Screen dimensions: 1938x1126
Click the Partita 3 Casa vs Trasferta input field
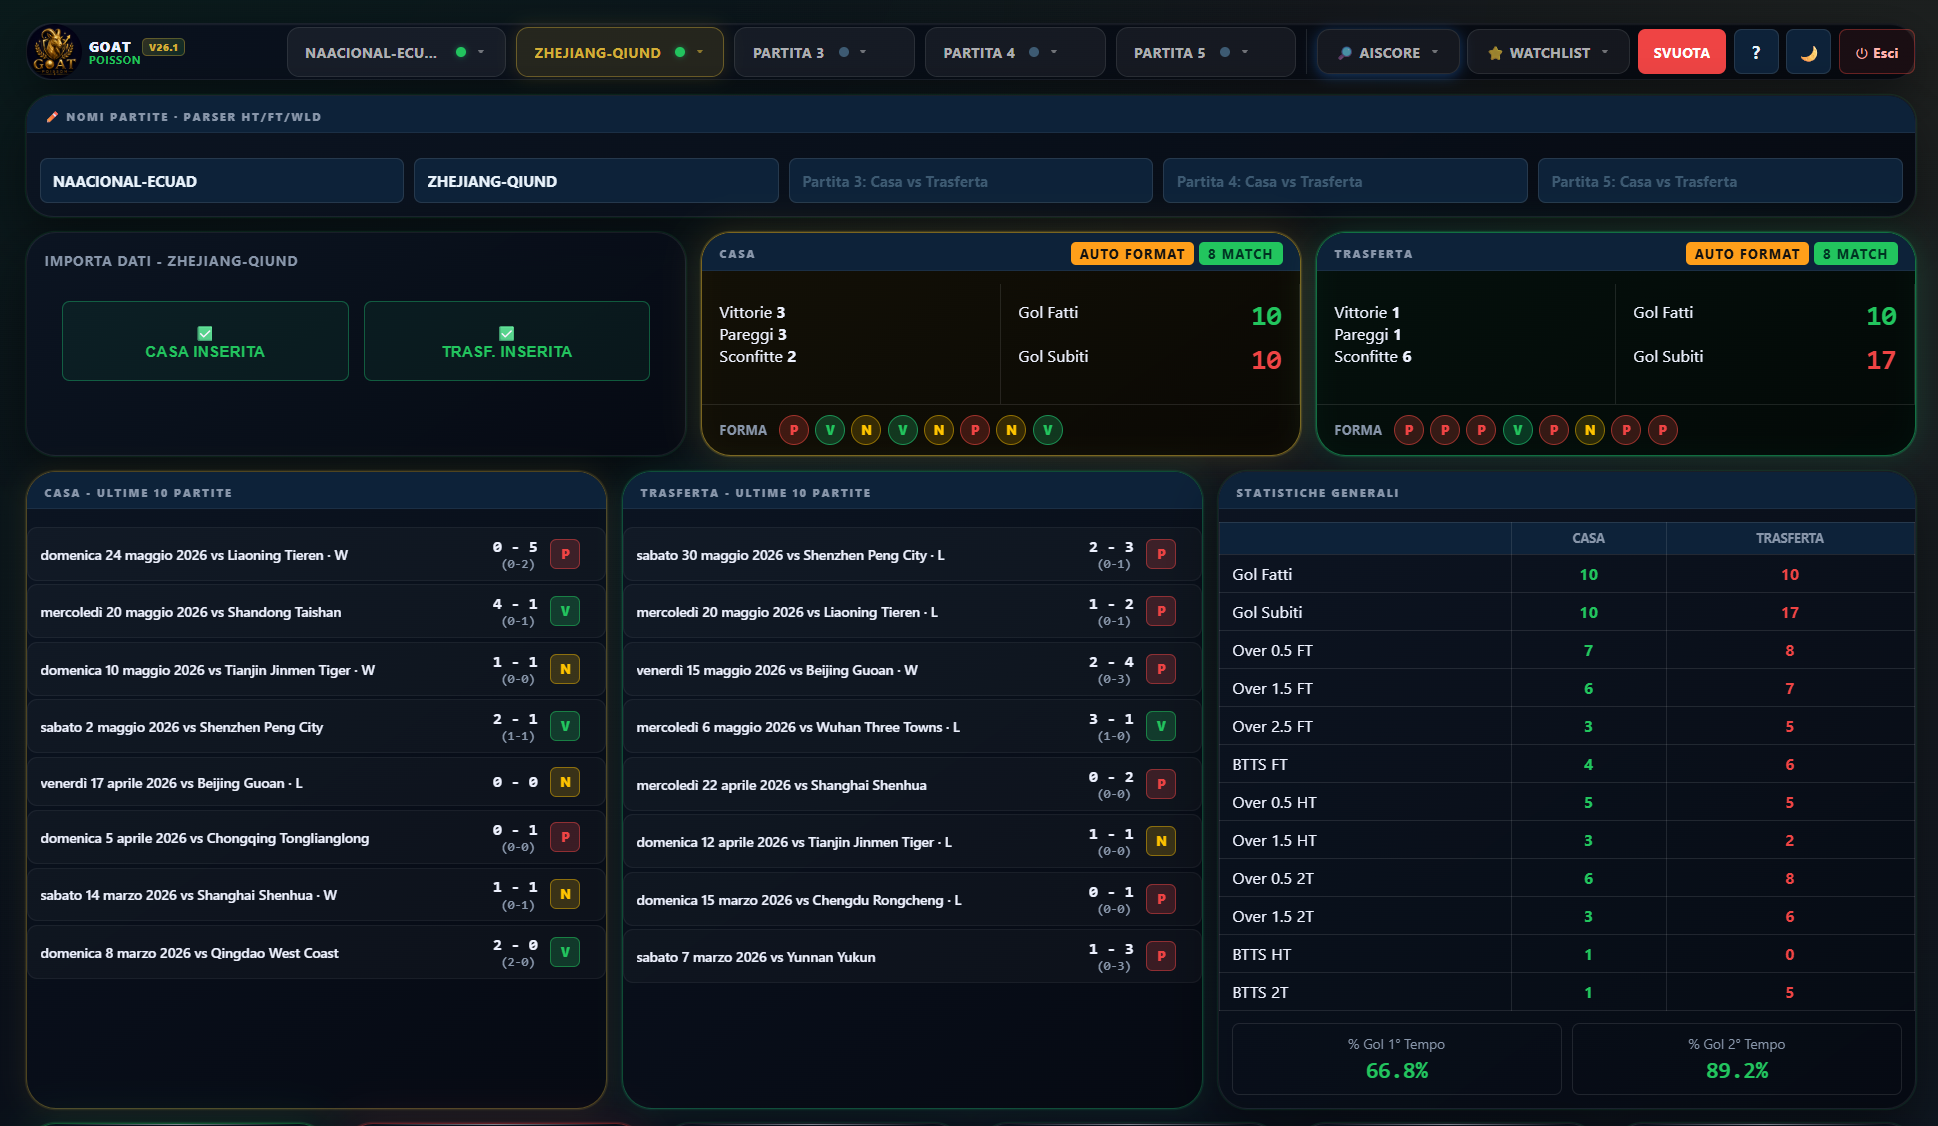[x=970, y=181]
